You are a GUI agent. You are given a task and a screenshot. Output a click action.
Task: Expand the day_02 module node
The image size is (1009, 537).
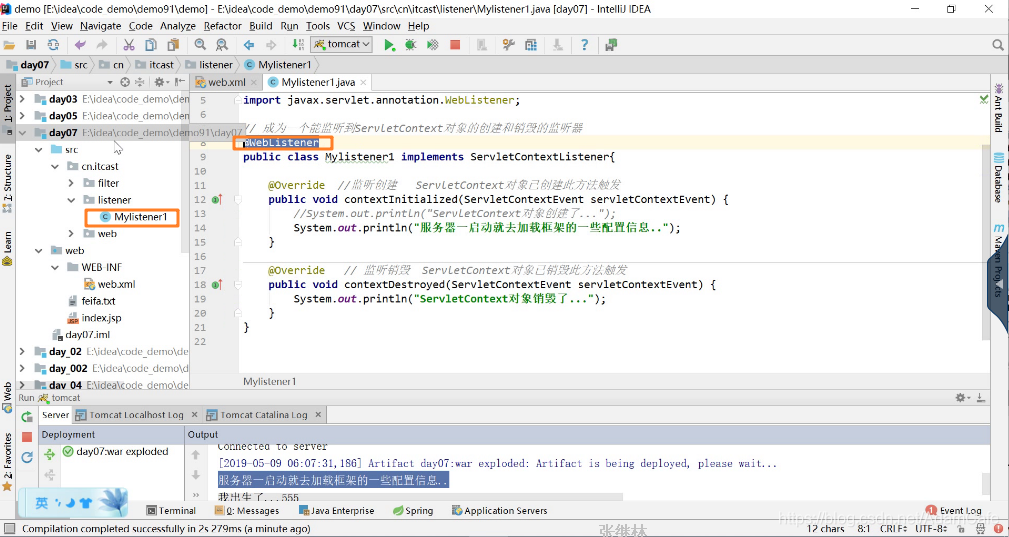click(22, 351)
